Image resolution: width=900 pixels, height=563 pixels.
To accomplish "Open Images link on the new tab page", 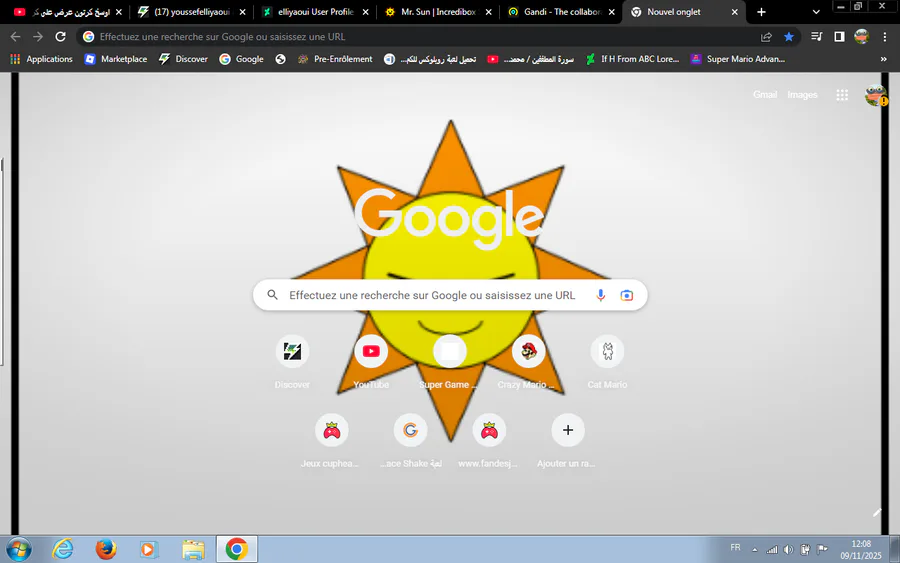I will click(x=802, y=95).
